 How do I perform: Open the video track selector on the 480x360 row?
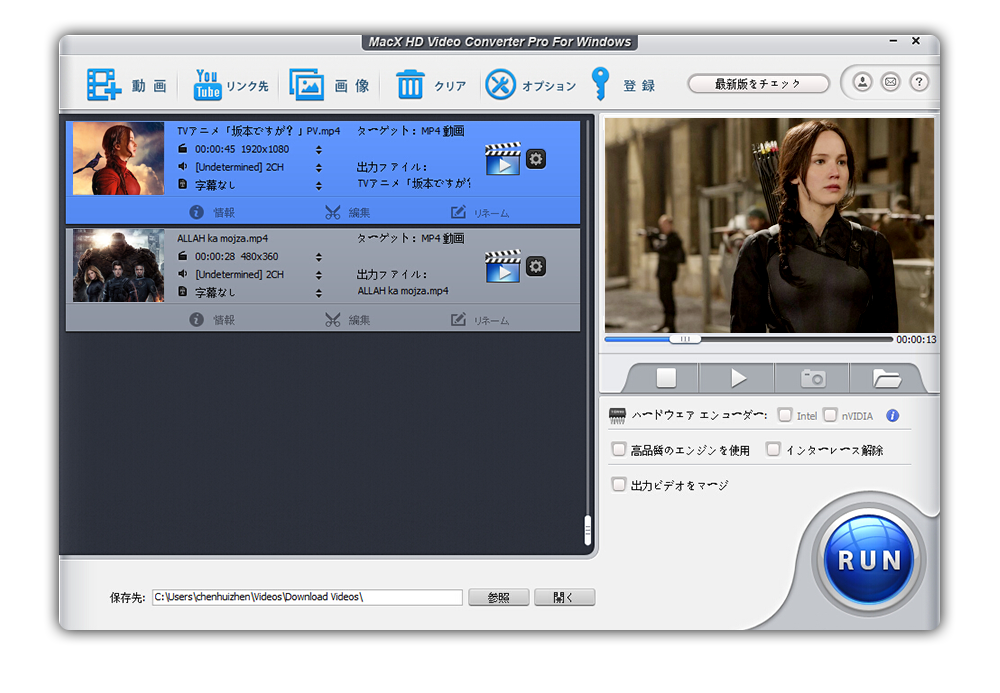[x=318, y=257]
